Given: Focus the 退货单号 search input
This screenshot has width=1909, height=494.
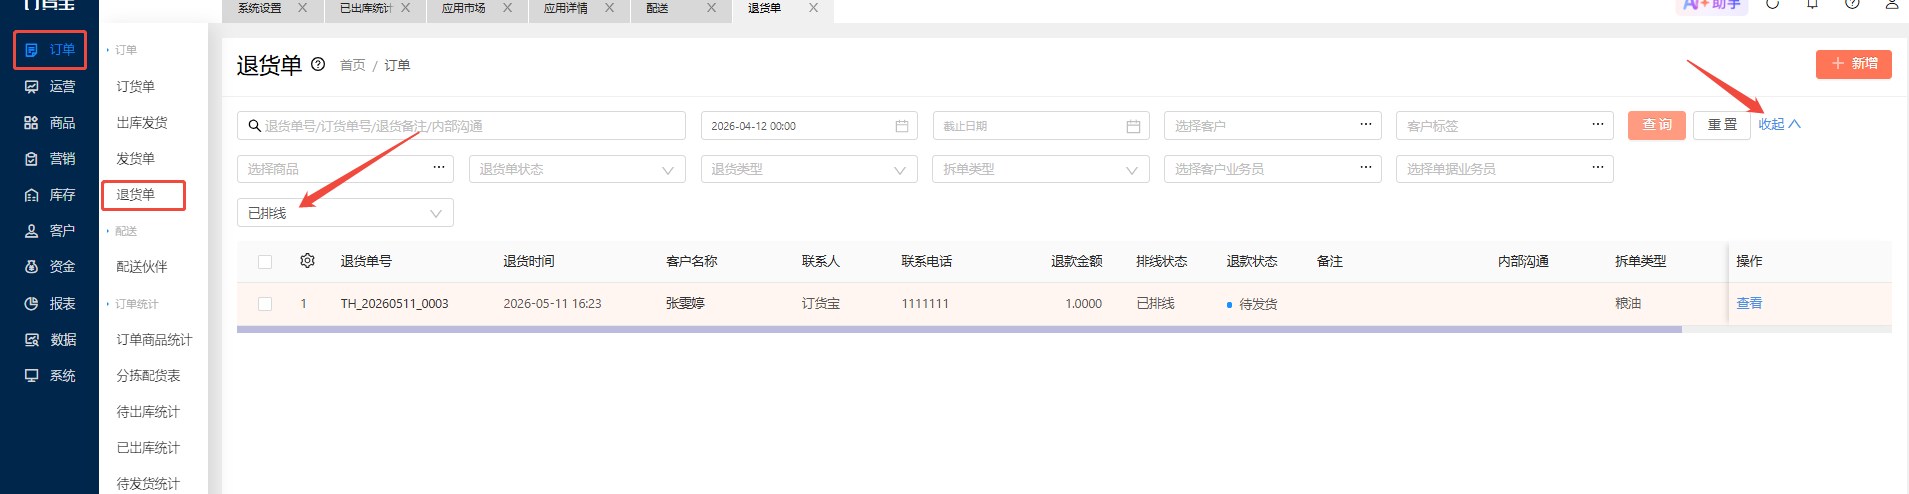Looking at the screenshot, I should coord(461,125).
